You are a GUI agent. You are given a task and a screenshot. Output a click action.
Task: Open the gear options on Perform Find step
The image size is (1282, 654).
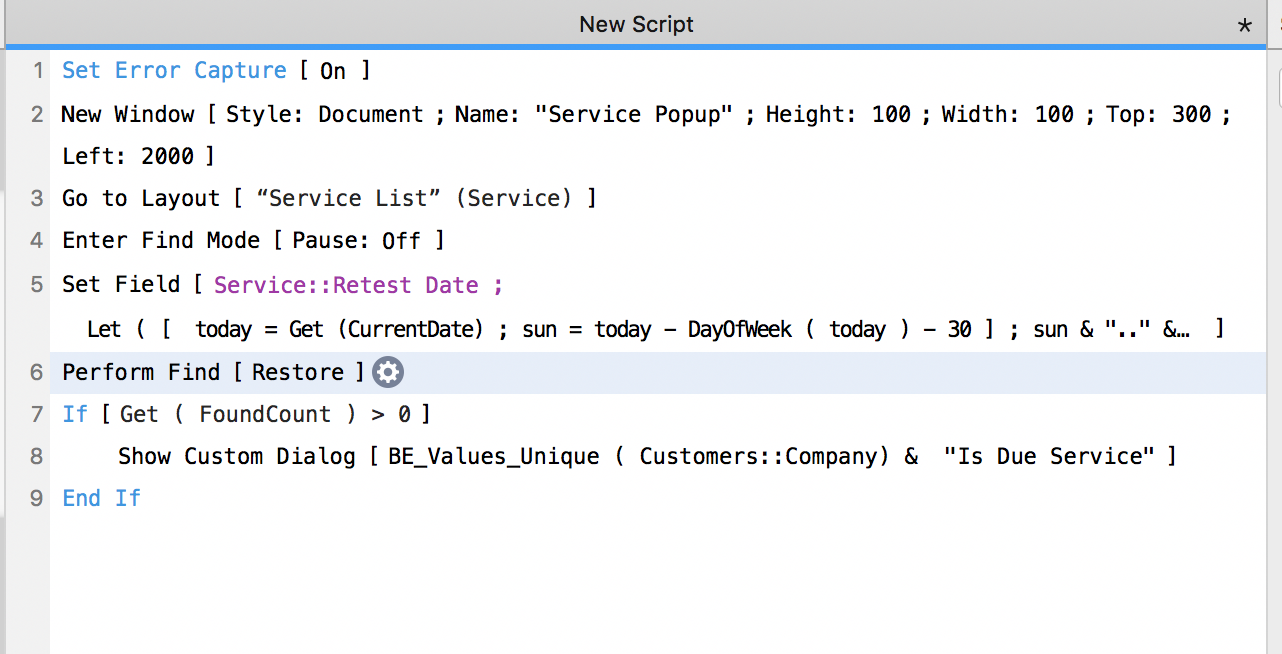(x=388, y=373)
